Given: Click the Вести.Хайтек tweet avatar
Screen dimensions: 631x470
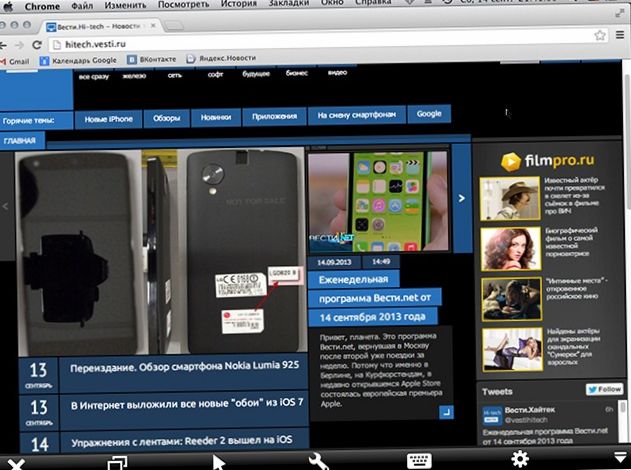Looking at the screenshot, I should 492,416.
